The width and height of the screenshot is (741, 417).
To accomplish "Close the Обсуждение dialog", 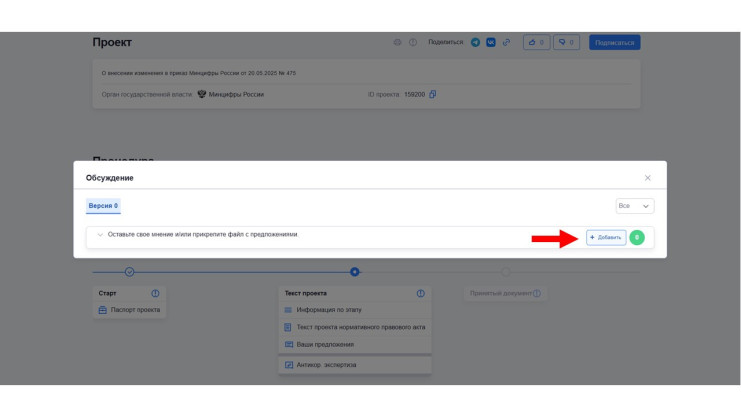I will 647,178.
